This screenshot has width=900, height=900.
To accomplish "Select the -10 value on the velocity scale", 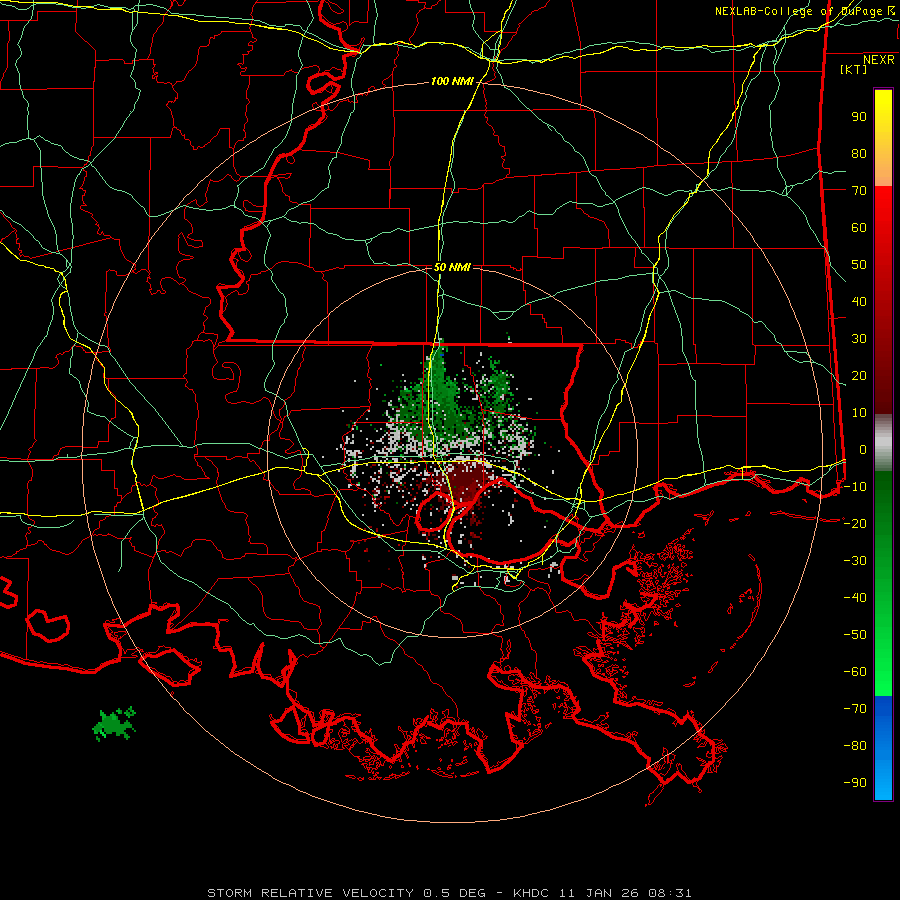I will [x=855, y=487].
